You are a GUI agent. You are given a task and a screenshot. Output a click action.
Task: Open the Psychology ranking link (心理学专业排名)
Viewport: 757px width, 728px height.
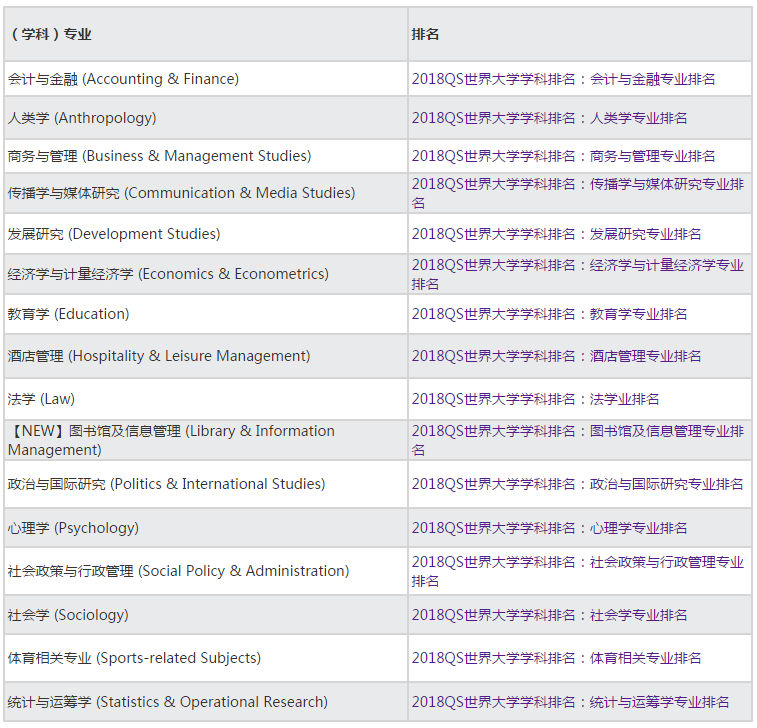click(x=549, y=528)
